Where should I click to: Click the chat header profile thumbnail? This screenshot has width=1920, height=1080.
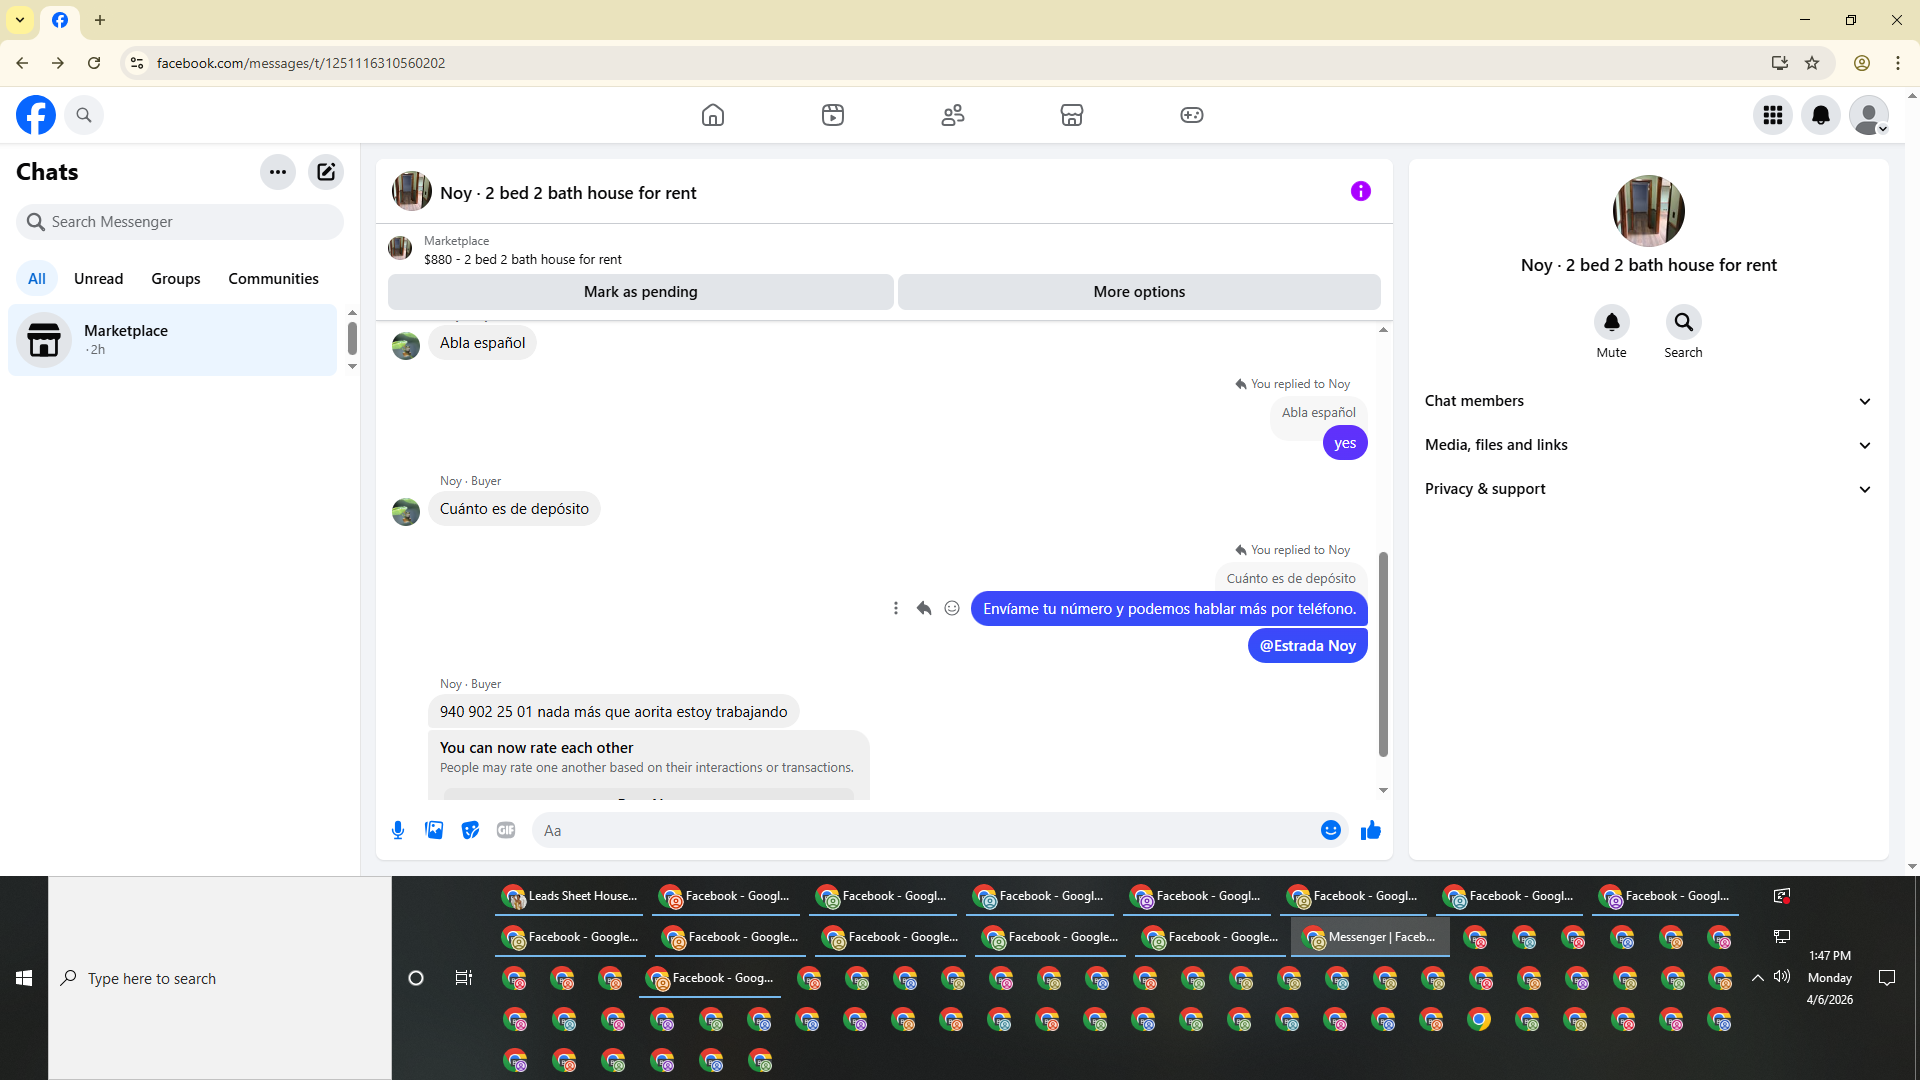click(412, 192)
